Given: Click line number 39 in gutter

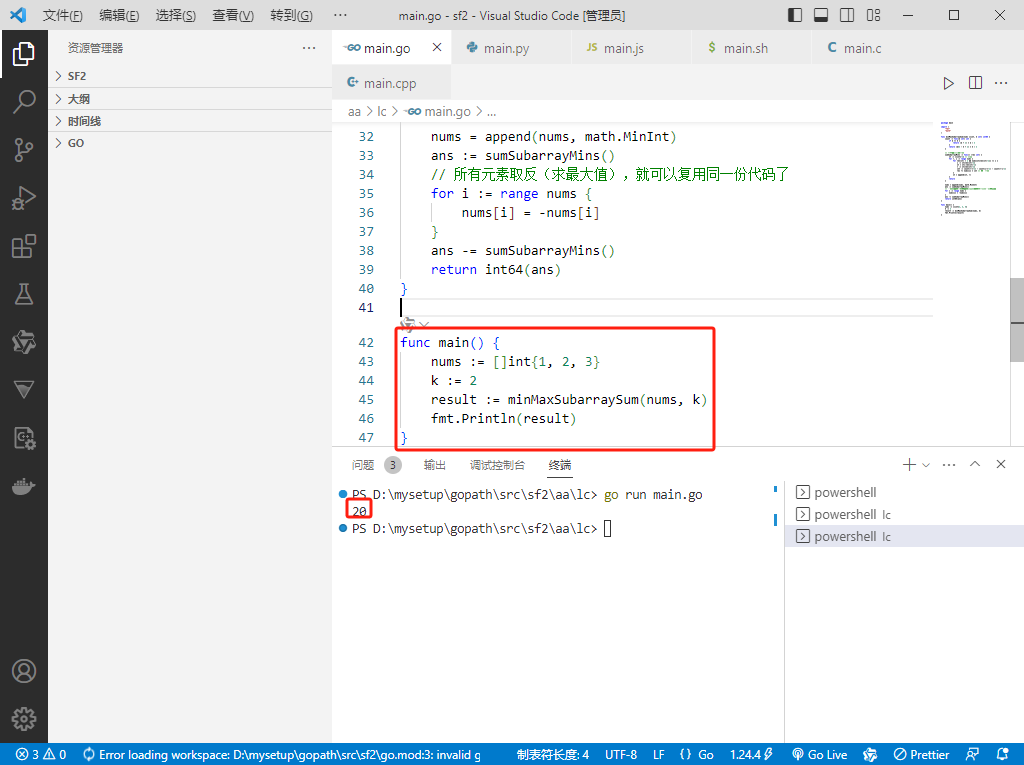Looking at the screenshot, I should tap(366, 269).
